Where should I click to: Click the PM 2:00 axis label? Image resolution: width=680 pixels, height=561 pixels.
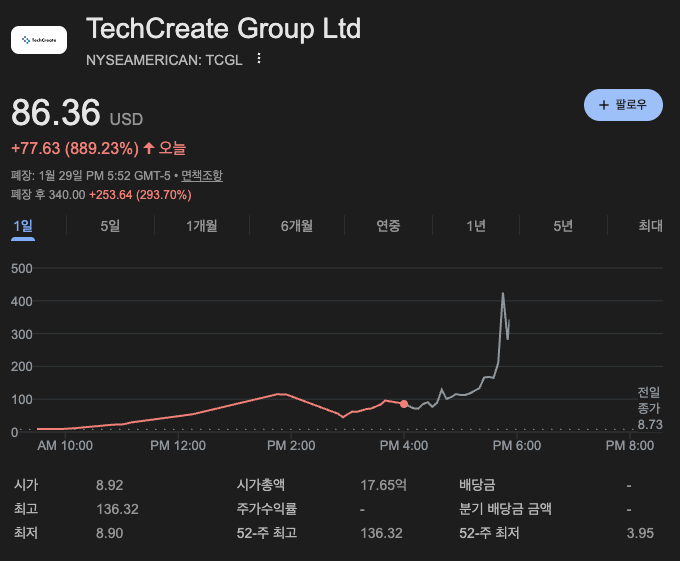tap(291, 445)
